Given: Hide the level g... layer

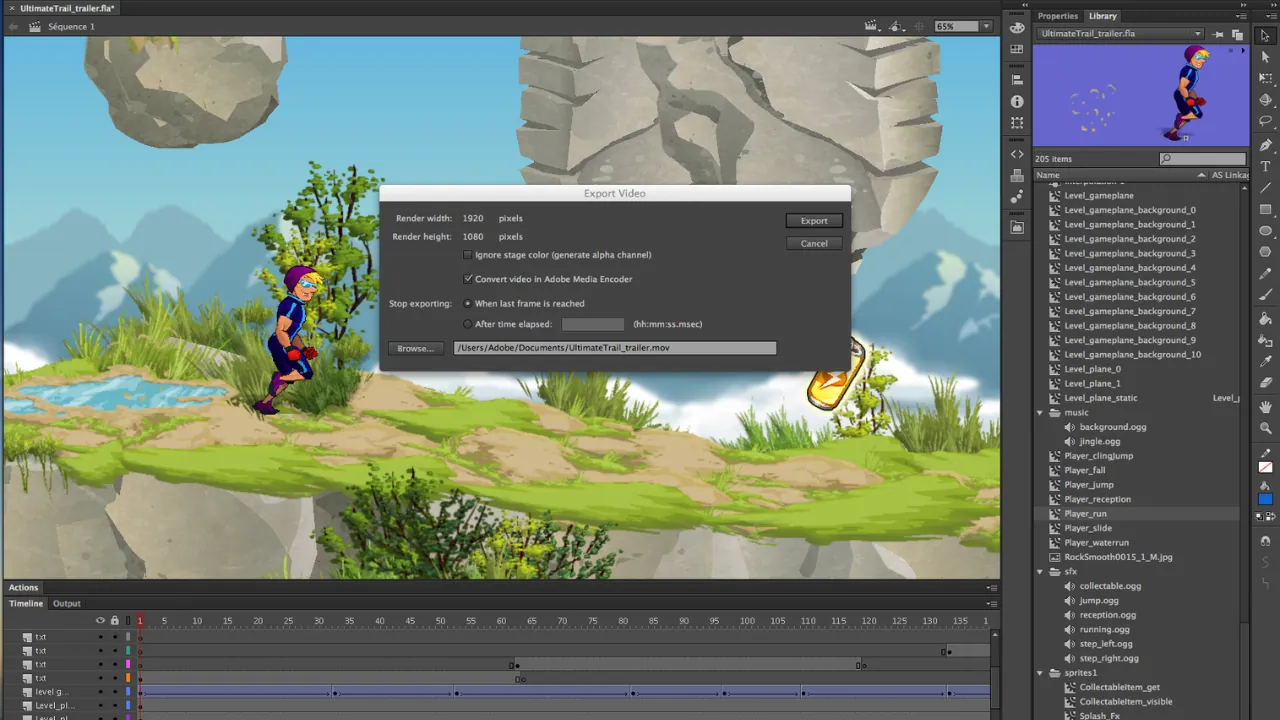Looking at the screenshot, I should point(100,692).
